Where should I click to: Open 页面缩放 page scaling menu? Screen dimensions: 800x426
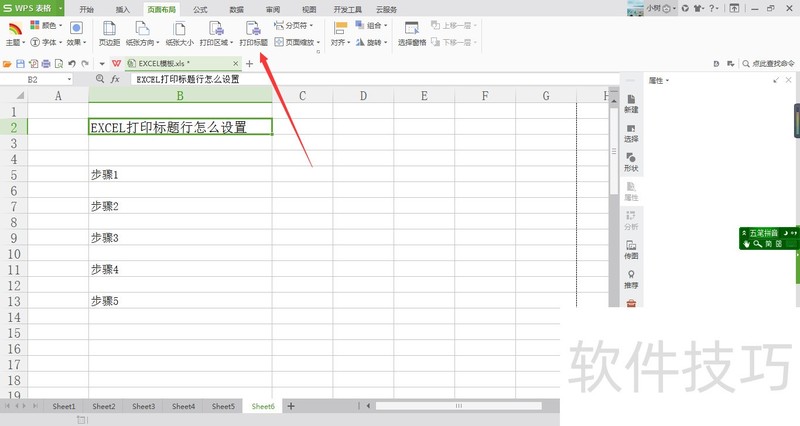coord(297,42)
